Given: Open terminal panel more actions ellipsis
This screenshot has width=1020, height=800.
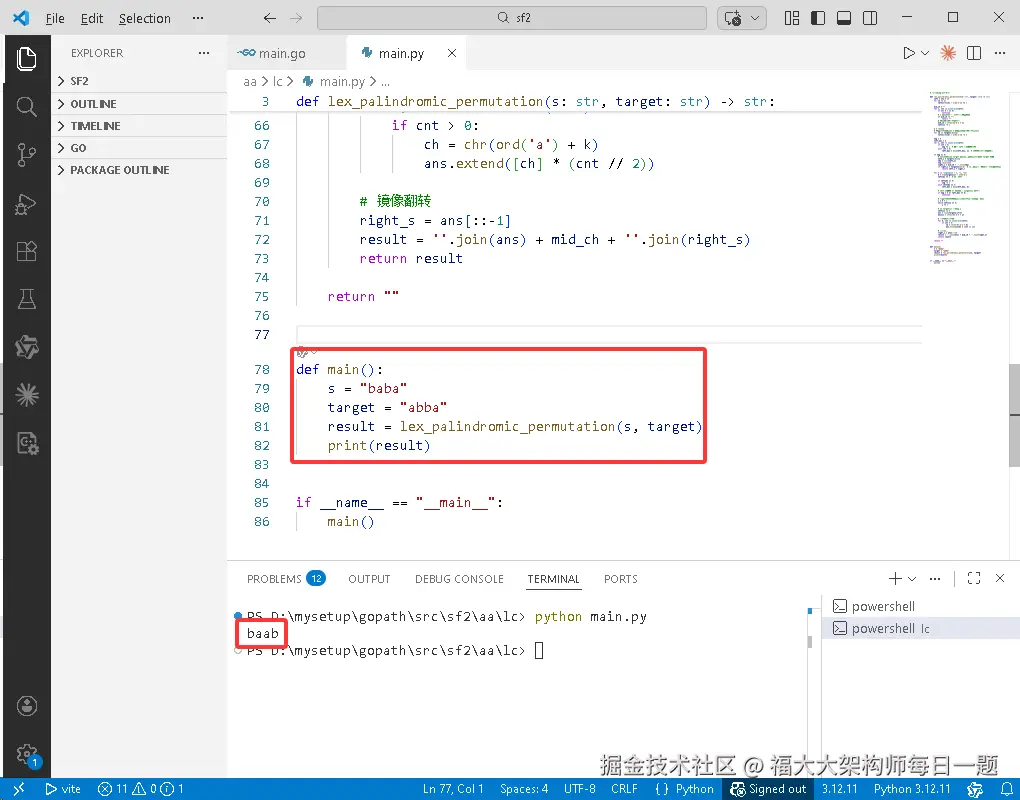Looking at the screenshot, I should (935, 578).
